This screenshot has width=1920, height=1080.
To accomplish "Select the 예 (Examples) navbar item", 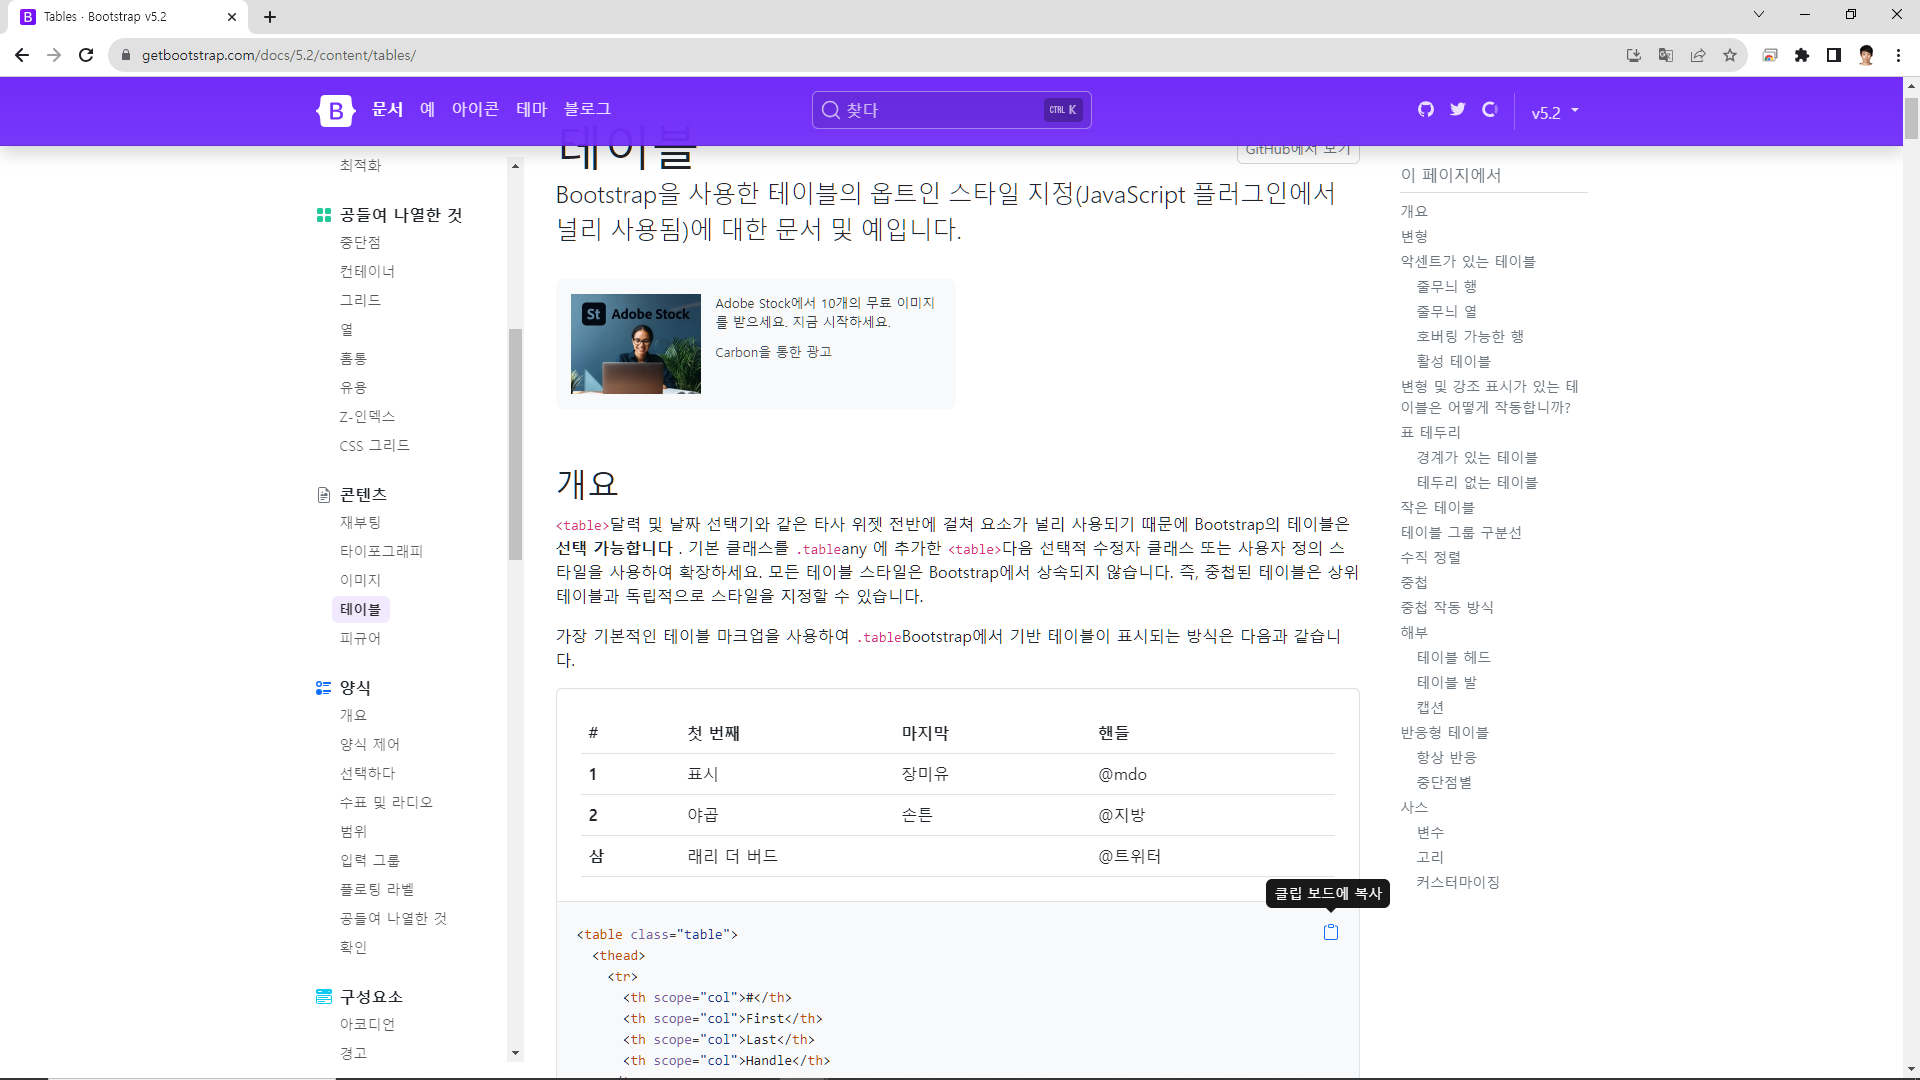I will coord(427,109).
